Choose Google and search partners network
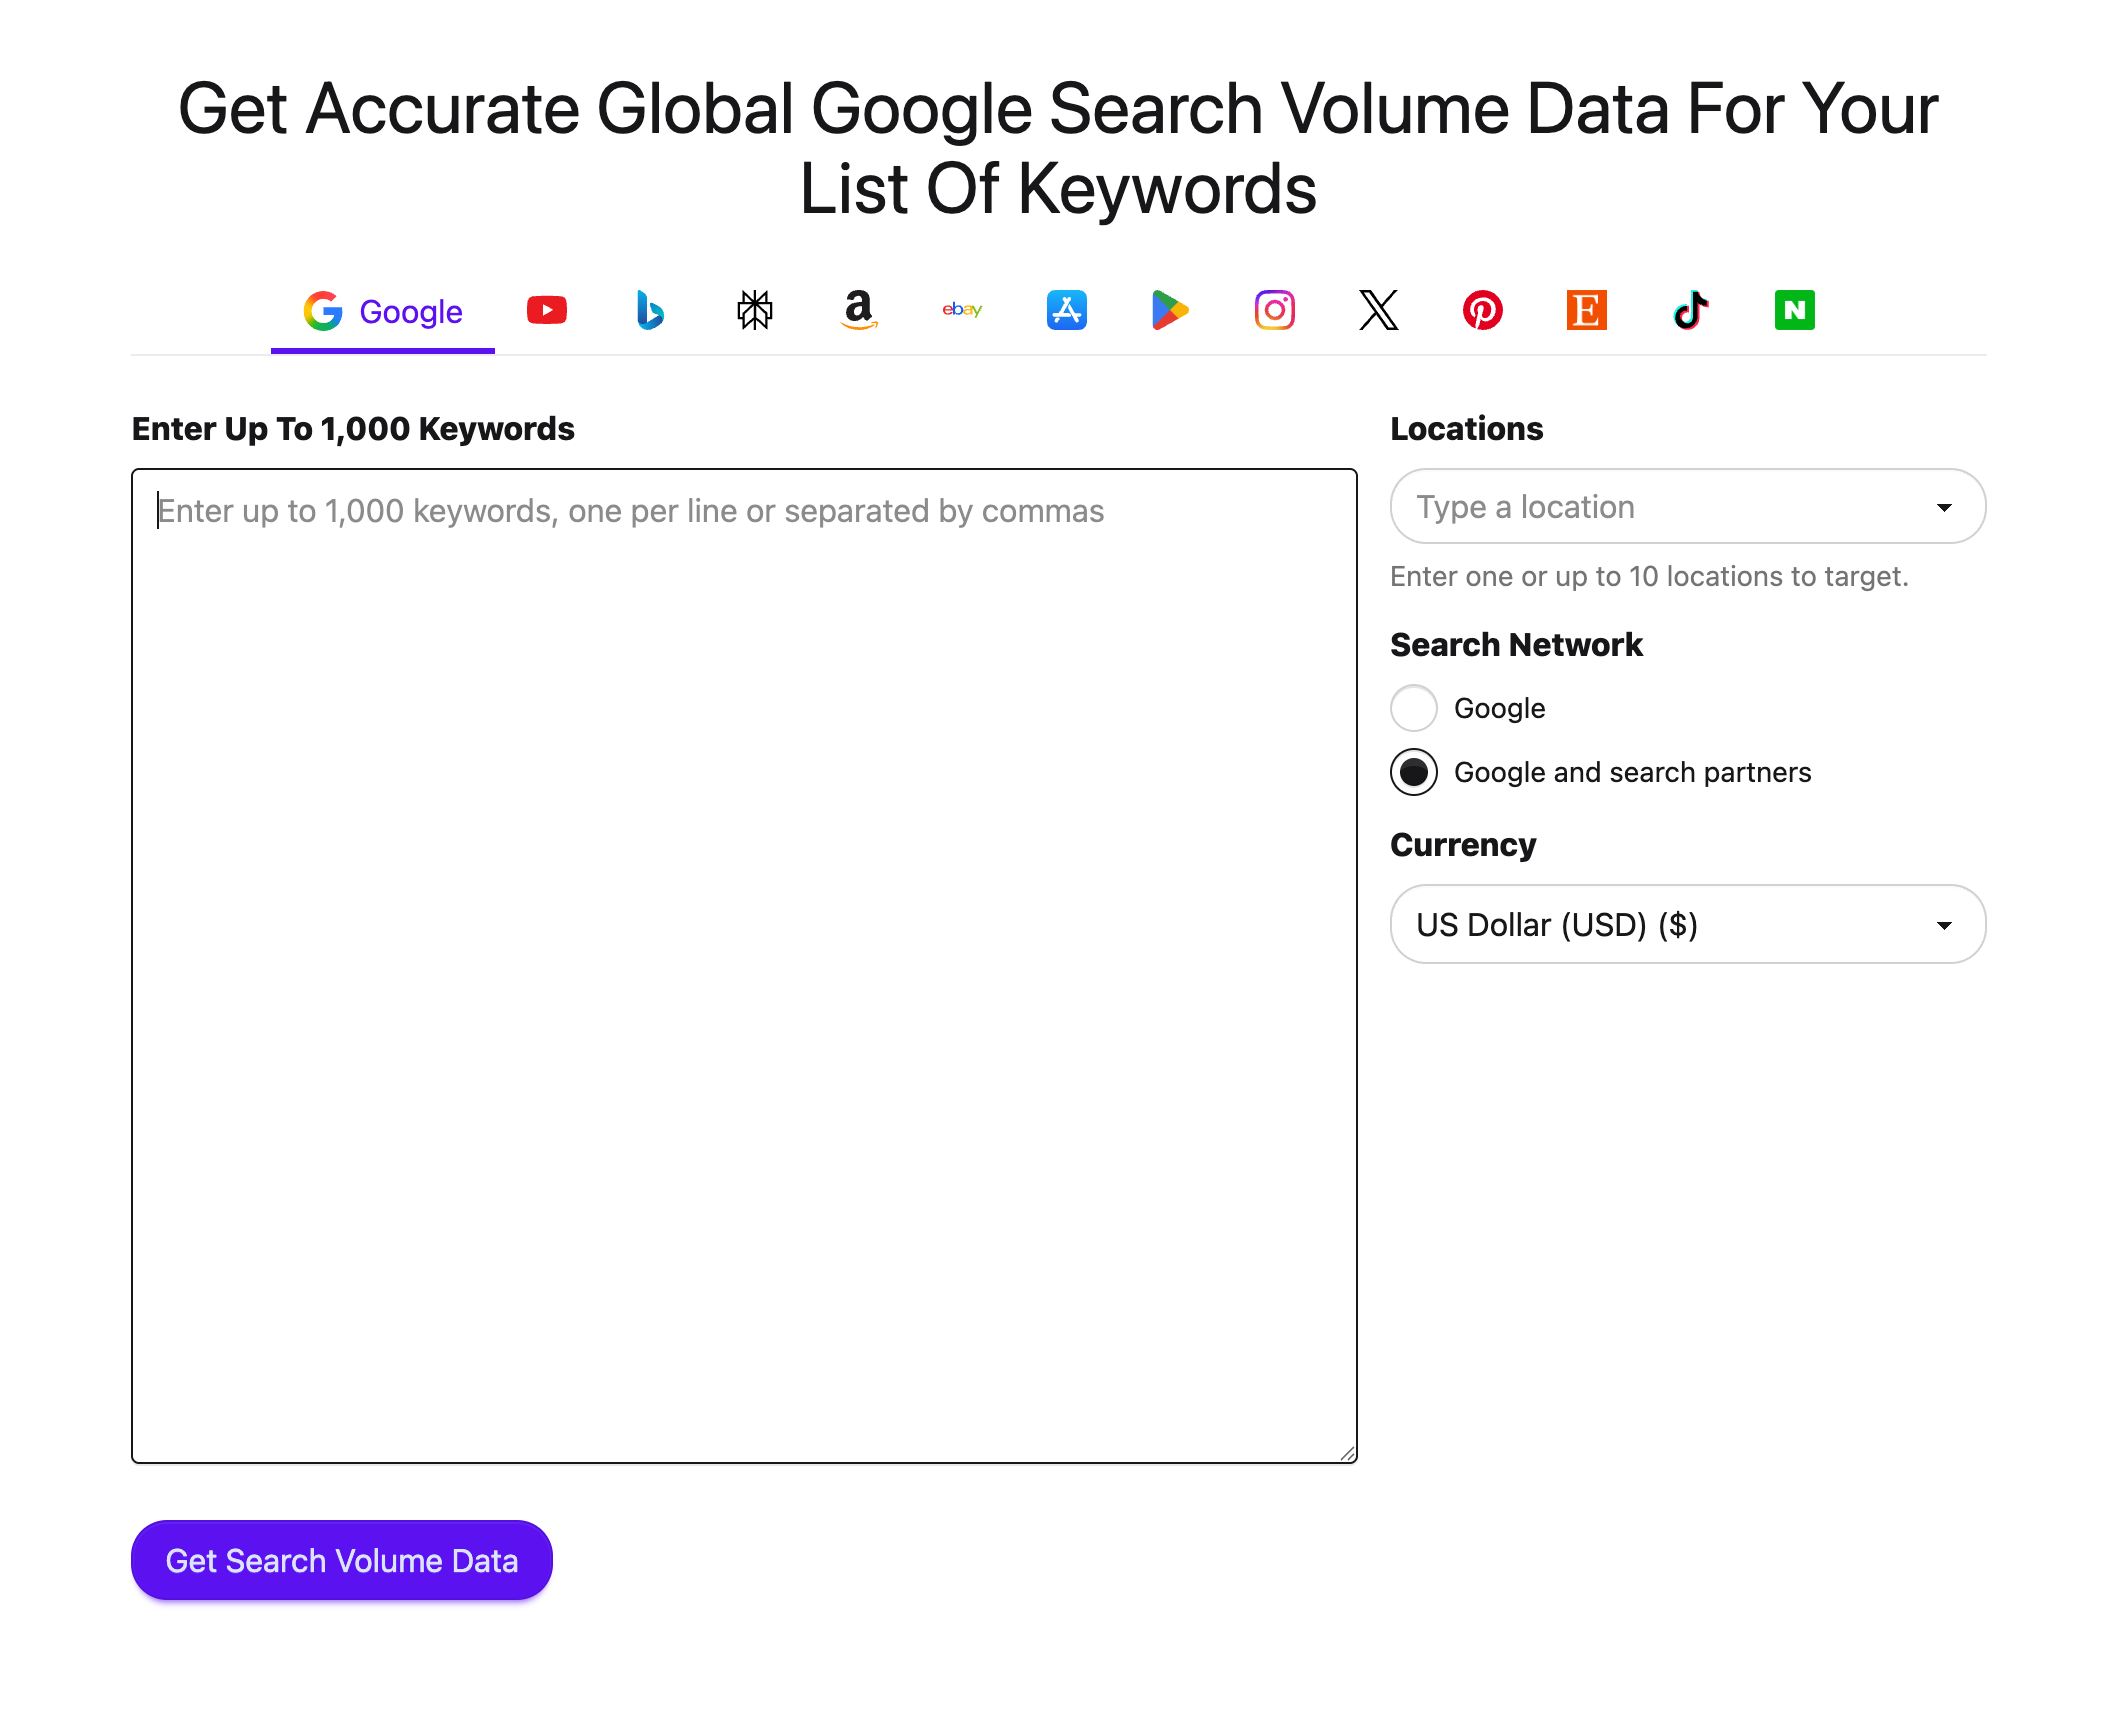2116x1726 pixels. click(1413, 772)
